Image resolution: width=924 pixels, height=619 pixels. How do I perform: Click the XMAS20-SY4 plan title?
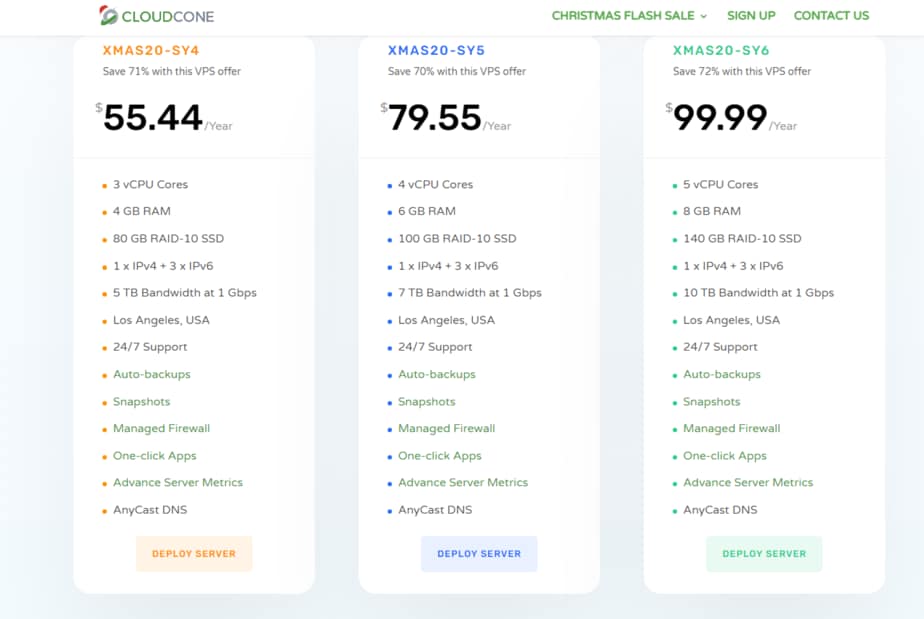[150, 50]
